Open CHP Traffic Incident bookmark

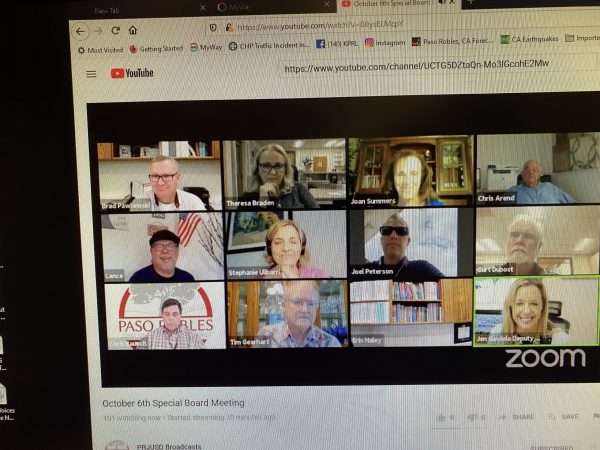[268, 45]
